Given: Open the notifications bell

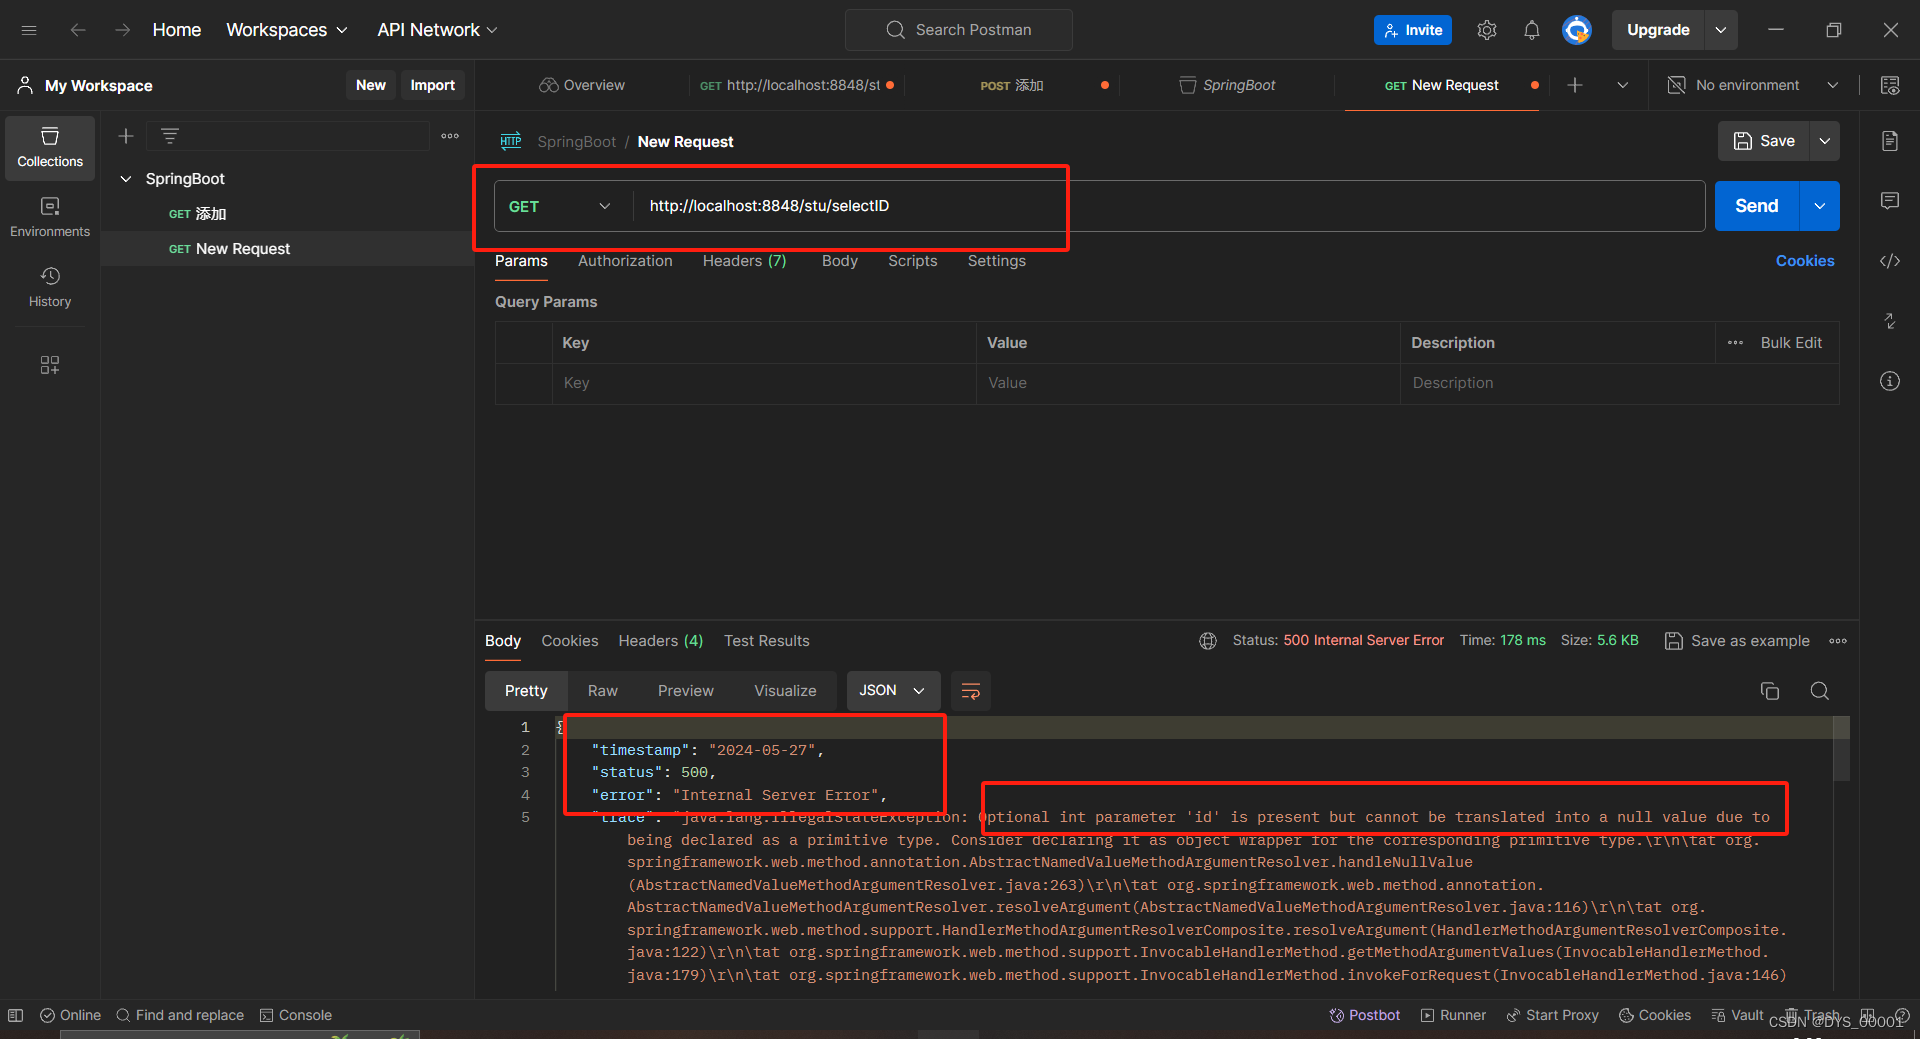Looking at the screenshot, I should (x=1532, y=30).
